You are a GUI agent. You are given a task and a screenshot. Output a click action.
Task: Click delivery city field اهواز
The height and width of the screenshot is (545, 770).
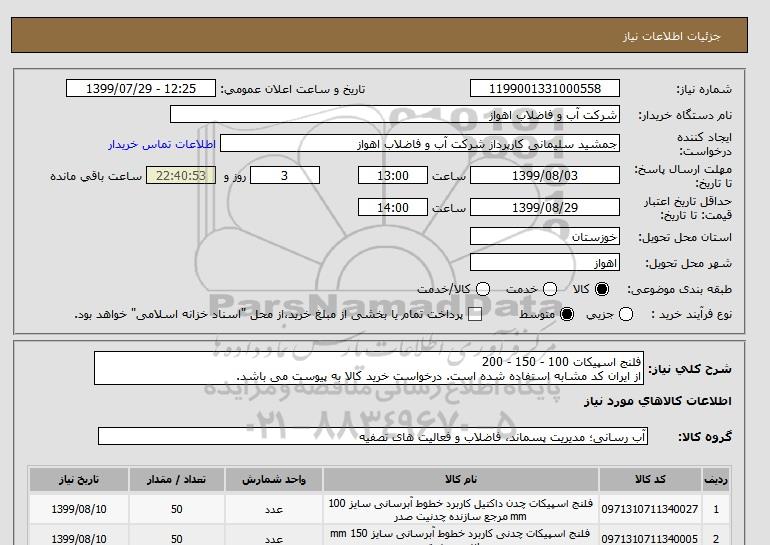tap(545, 262)
